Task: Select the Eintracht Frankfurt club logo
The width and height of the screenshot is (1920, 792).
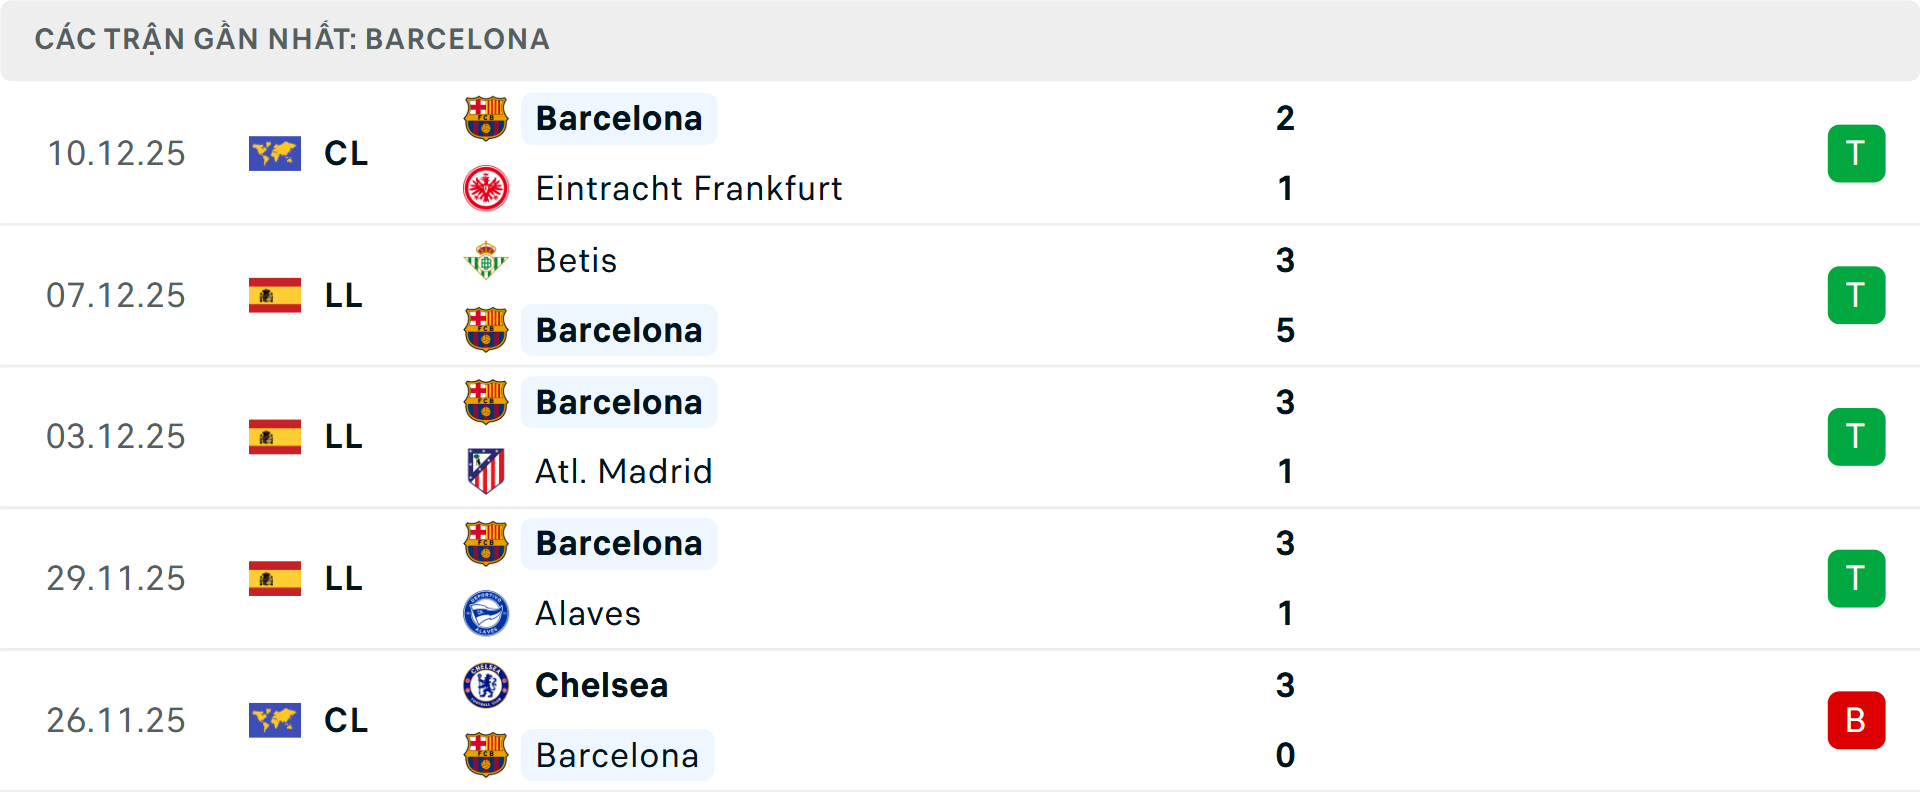Action: click(486, 188)
